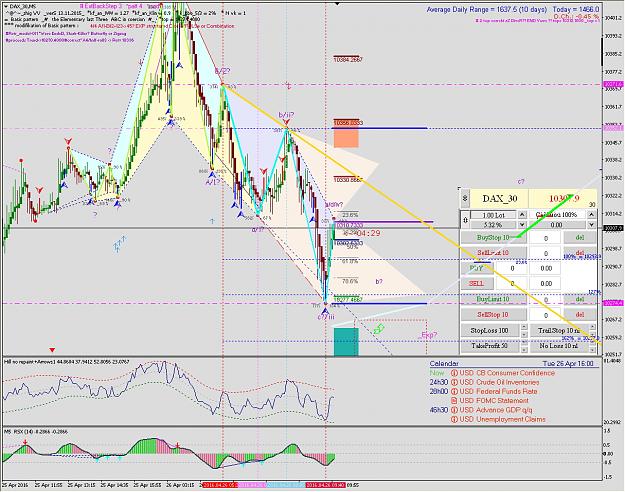Click impact icon beside Crude Oil Inventories
Viewport: 625px width, 492px height.
pyautogui.click(x=454, y=382)
